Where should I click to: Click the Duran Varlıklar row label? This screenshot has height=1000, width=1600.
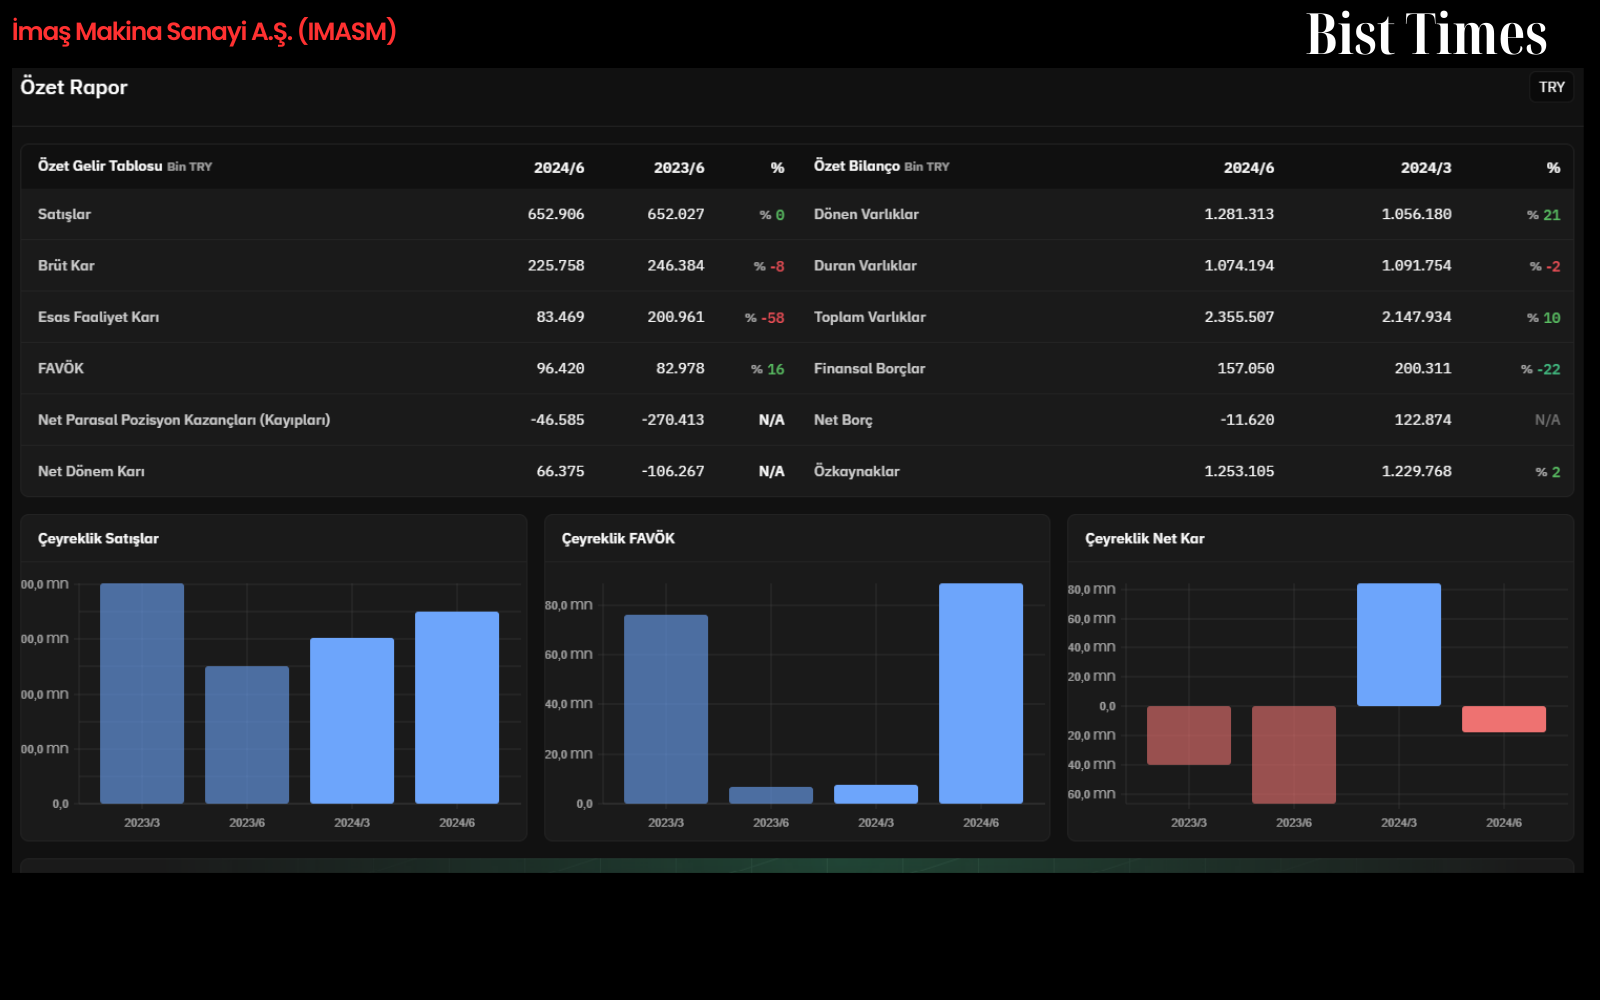coord(865,265)
